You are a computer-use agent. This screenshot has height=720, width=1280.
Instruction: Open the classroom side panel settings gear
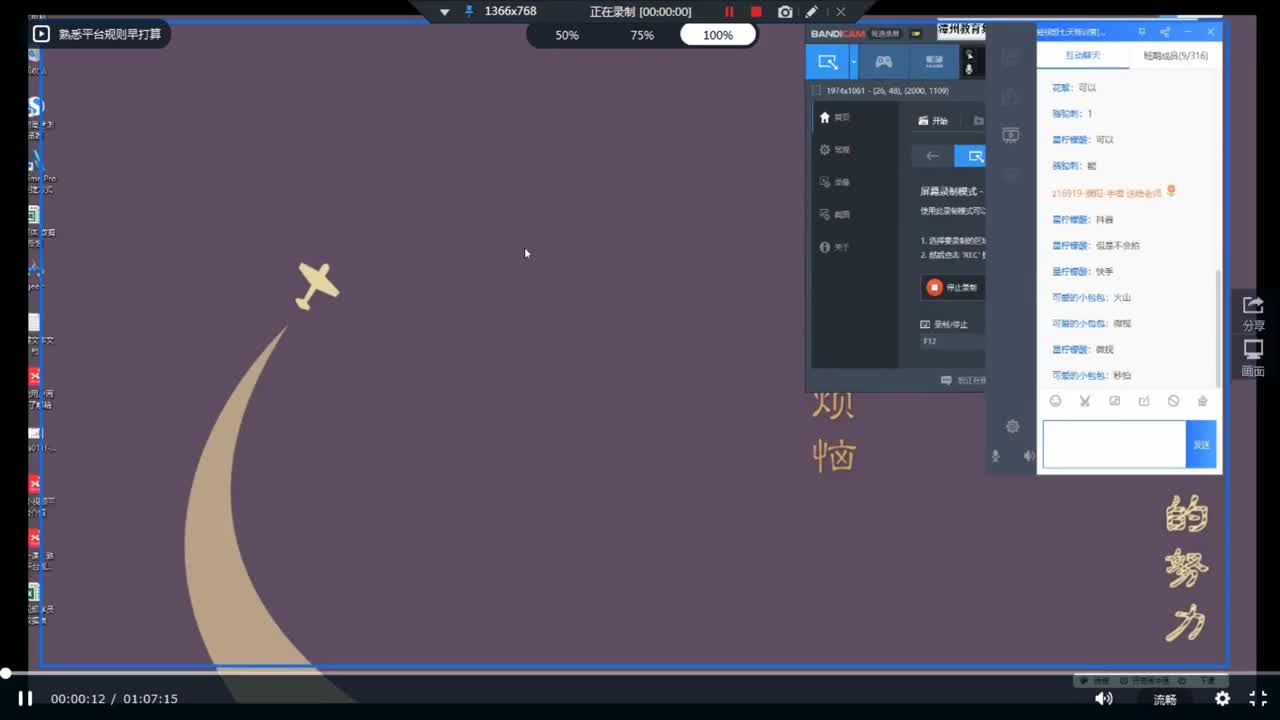tap(1012, 426)
